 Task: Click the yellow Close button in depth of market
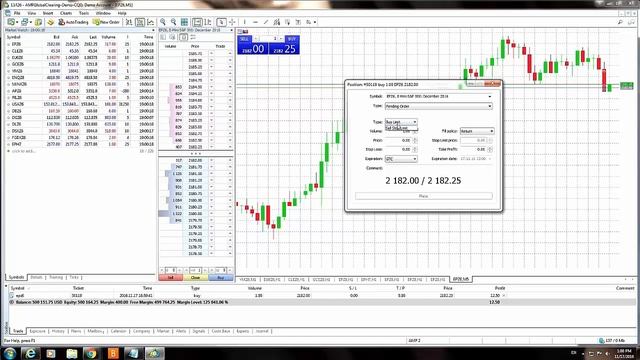point(196,278)
